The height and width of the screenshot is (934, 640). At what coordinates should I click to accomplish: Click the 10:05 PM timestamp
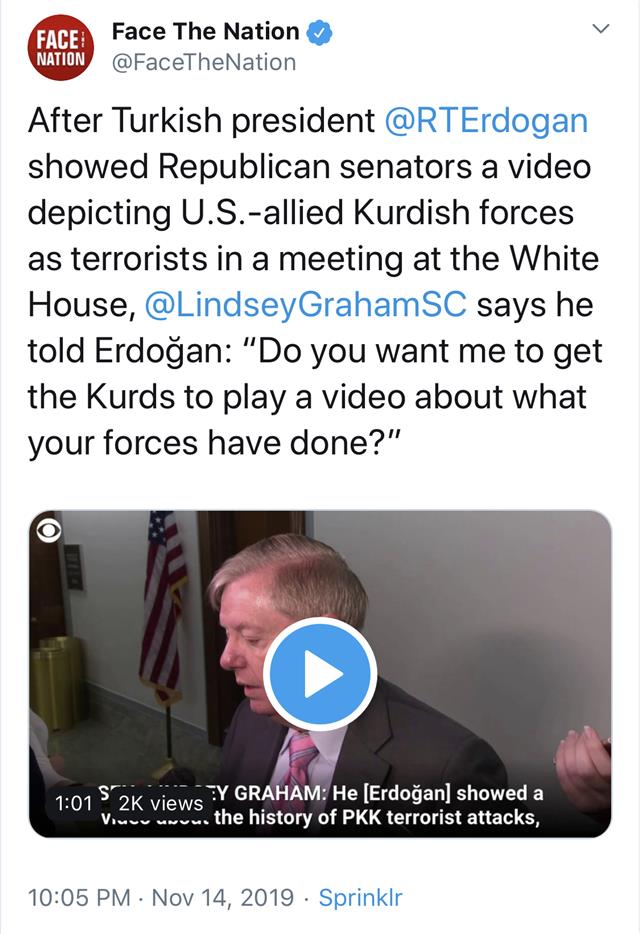click(x=79, y=897)
